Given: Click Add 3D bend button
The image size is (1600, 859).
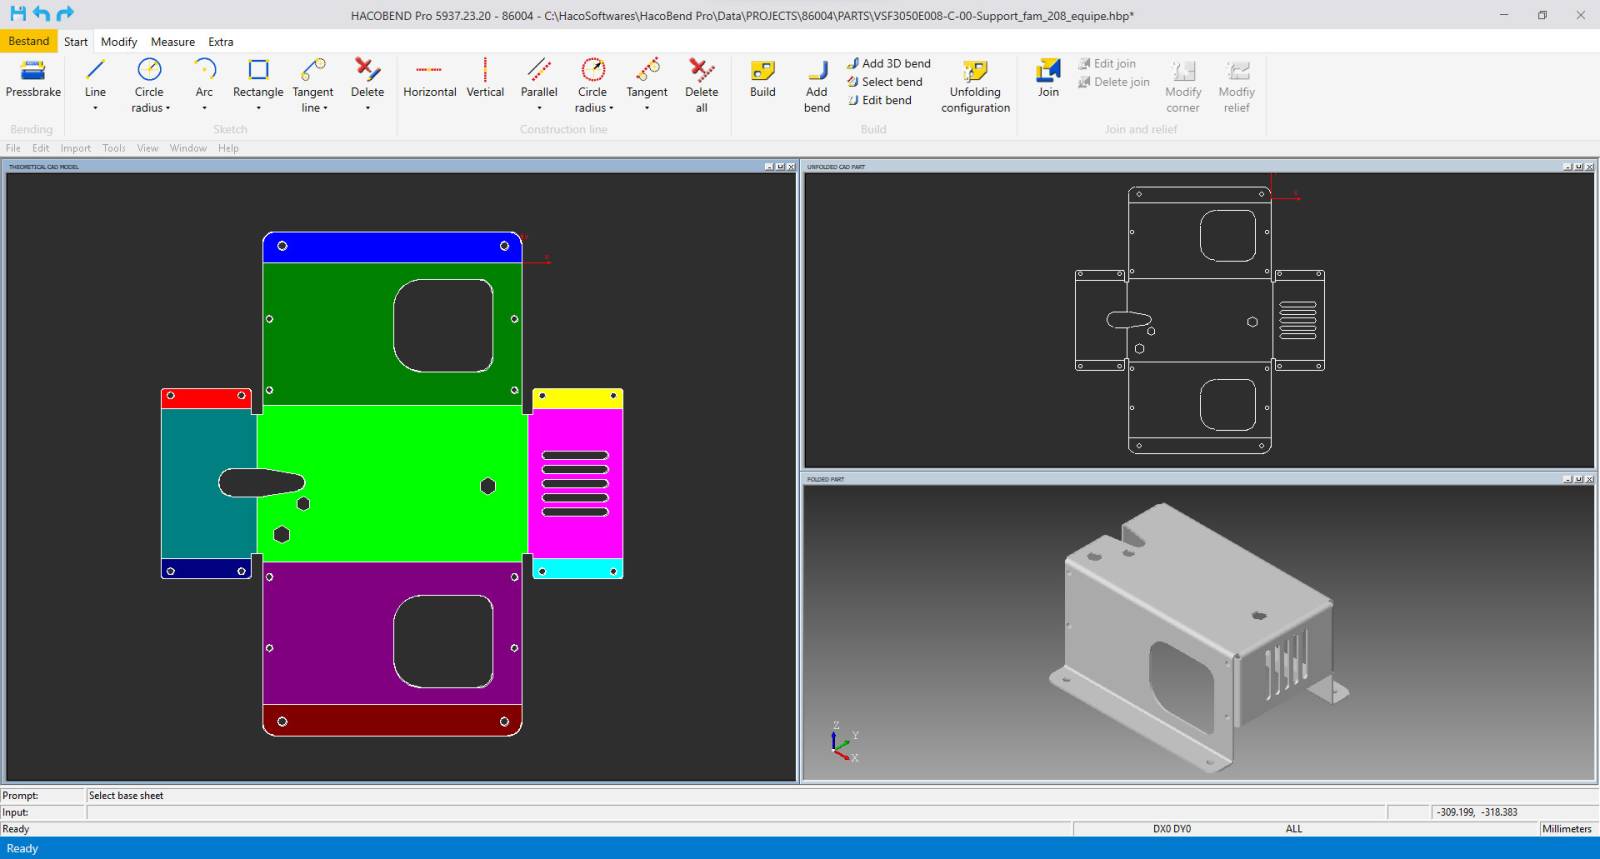Looking at the screenshot, I should coord(888,63).
